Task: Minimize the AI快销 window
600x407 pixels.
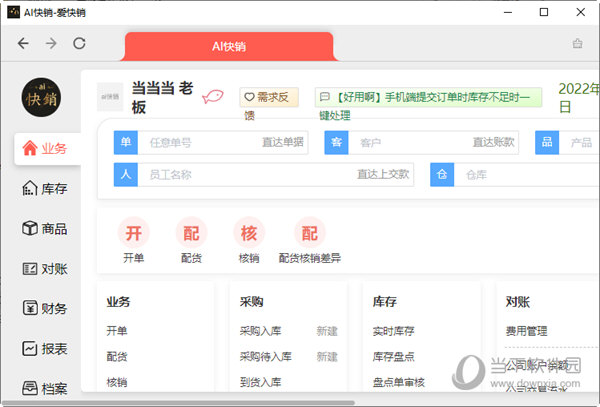Action: (x=508, y=12)
